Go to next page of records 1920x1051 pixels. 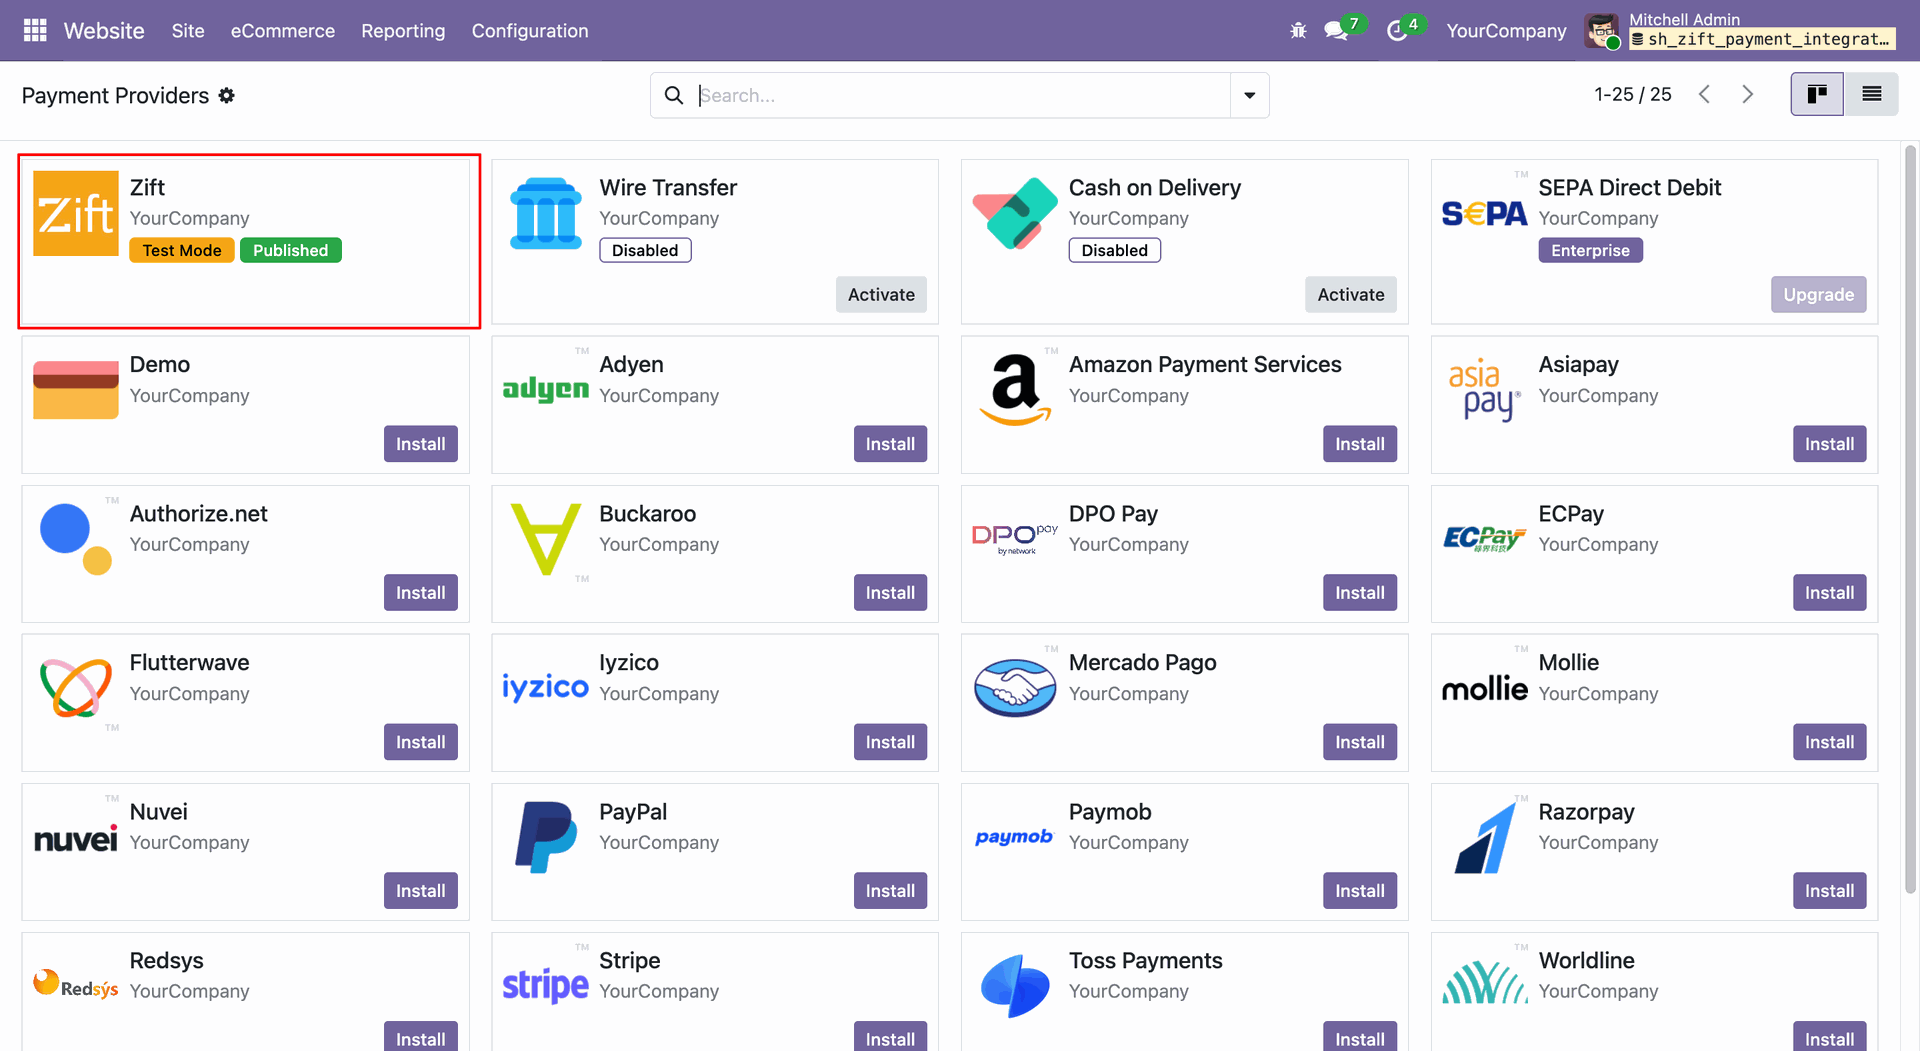click(x=1747, y=94)
